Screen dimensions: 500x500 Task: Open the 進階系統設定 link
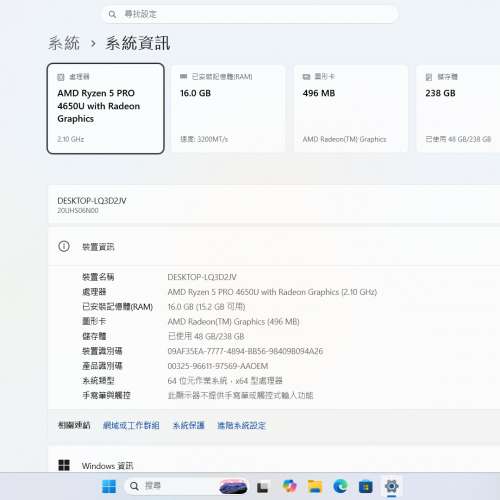241,425
